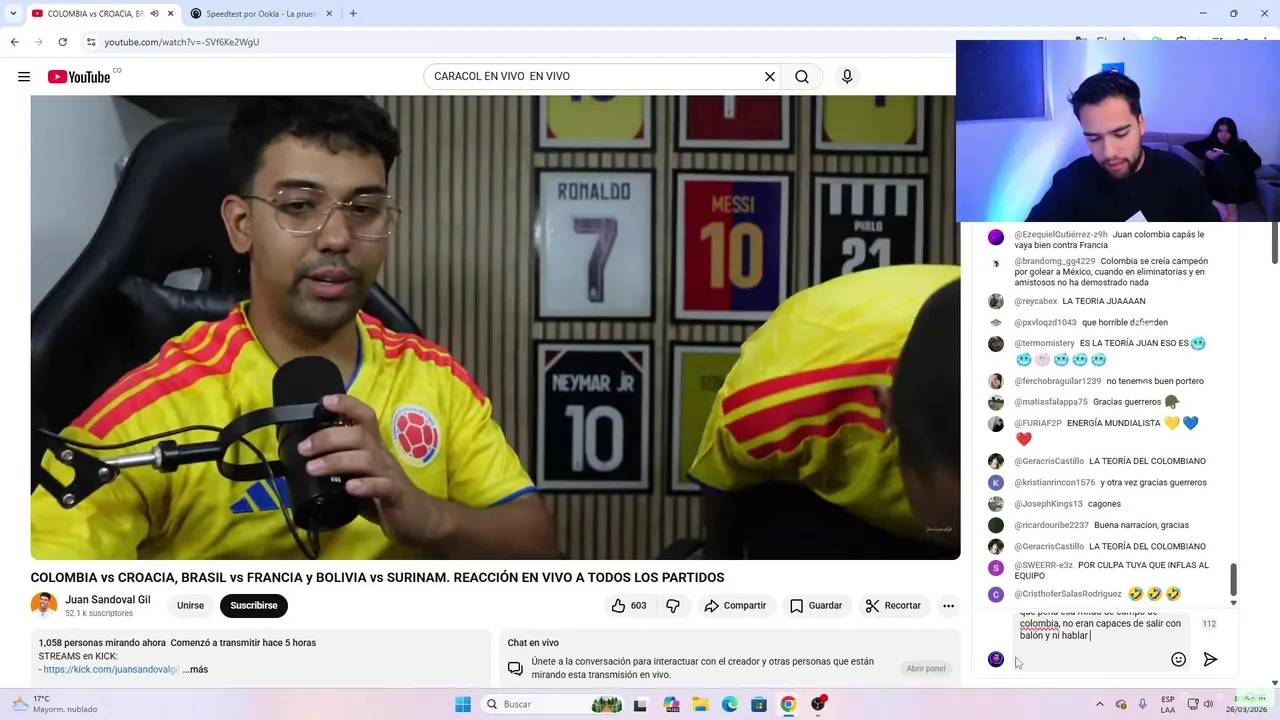Image resolution: width=1280 pixels, height=720 pixels.
Task: Switch to Chrome taskbar icon
Action: [x=788, y=704]
